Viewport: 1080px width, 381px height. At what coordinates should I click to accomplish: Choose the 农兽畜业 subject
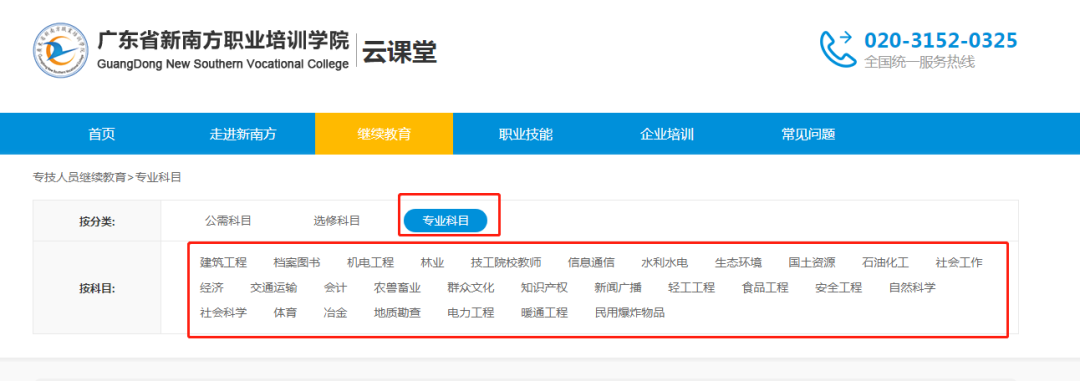pos(397,287)
